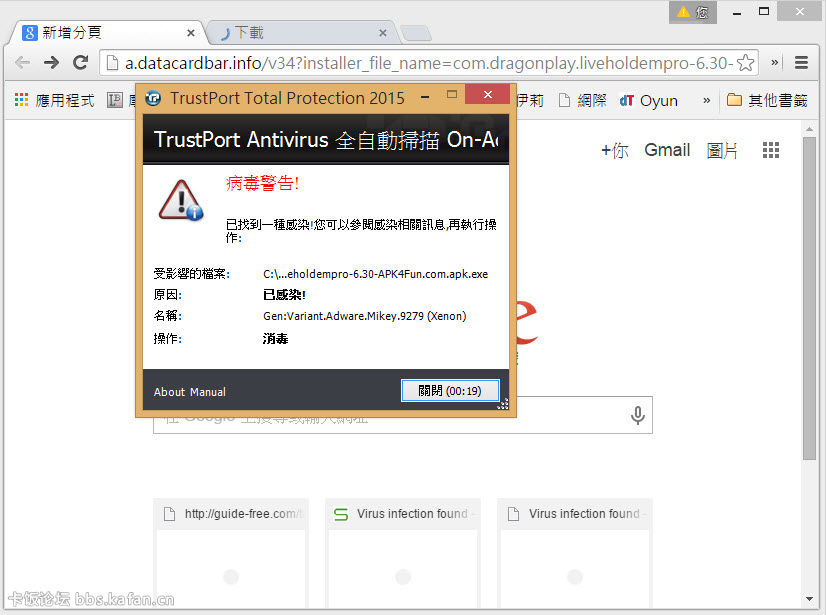Expand hidden bookmarks overflow chevron
Image resolution: width=826 pixels, height=615 pixels.
point(706,100)
